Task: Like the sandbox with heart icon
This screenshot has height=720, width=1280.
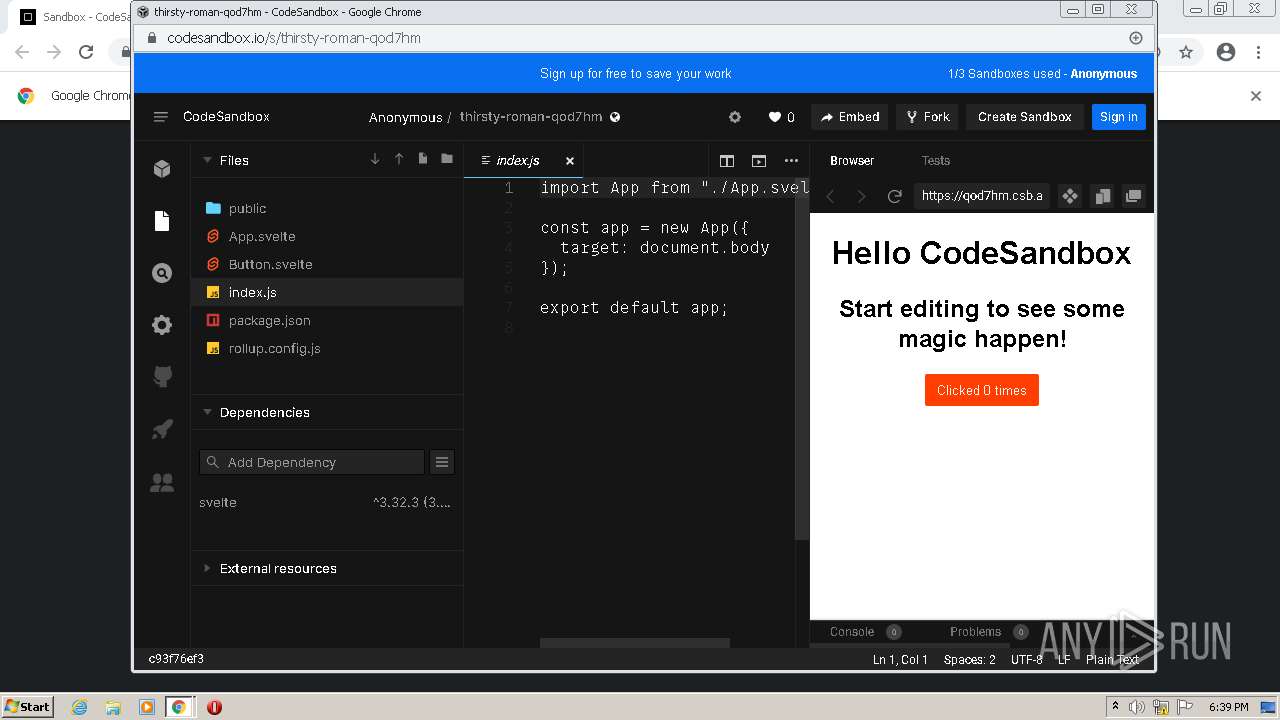Action: click(774, 117)
